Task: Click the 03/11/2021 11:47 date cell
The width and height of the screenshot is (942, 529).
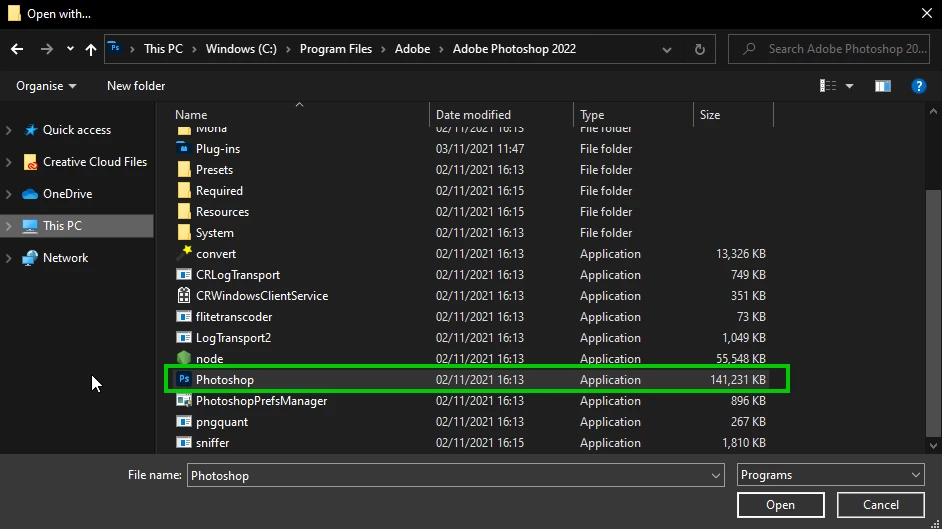Action: click(480, 148)
